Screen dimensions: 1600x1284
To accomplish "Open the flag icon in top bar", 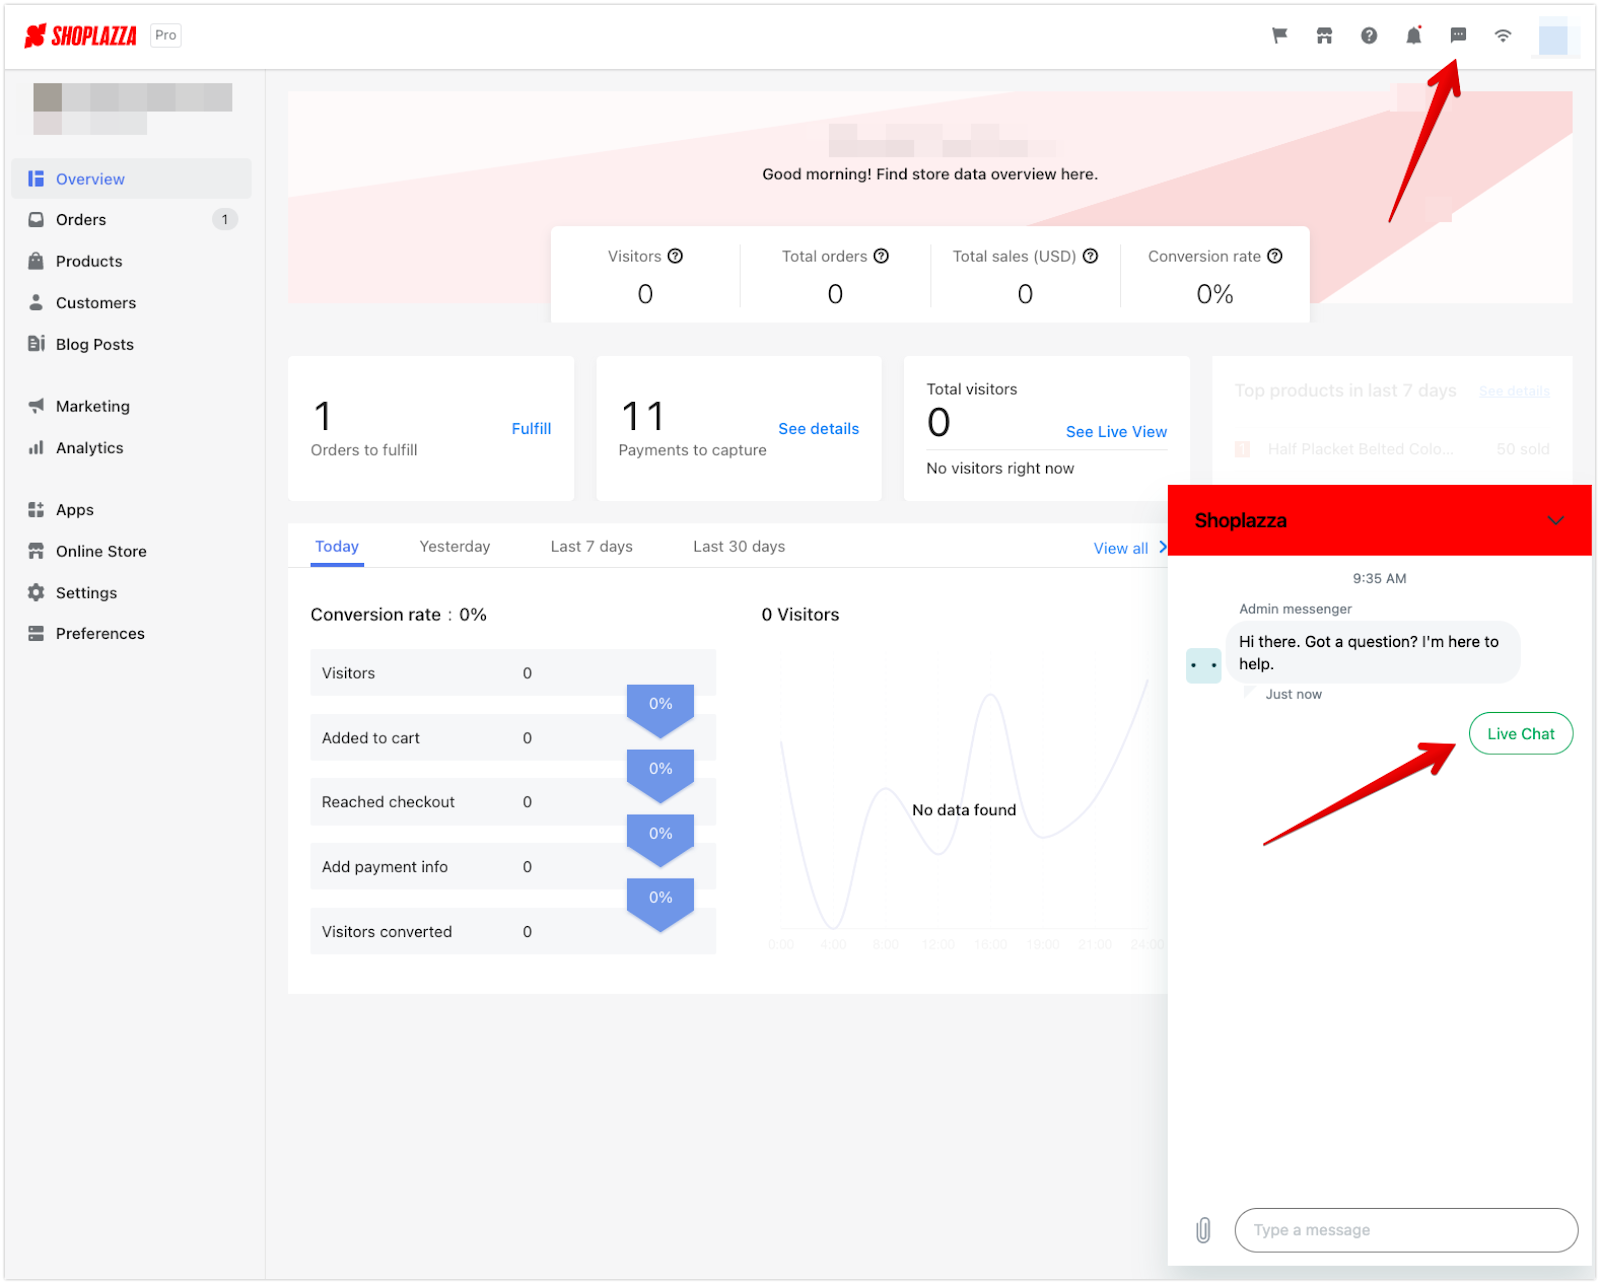I will click(x=1279, y=36).
